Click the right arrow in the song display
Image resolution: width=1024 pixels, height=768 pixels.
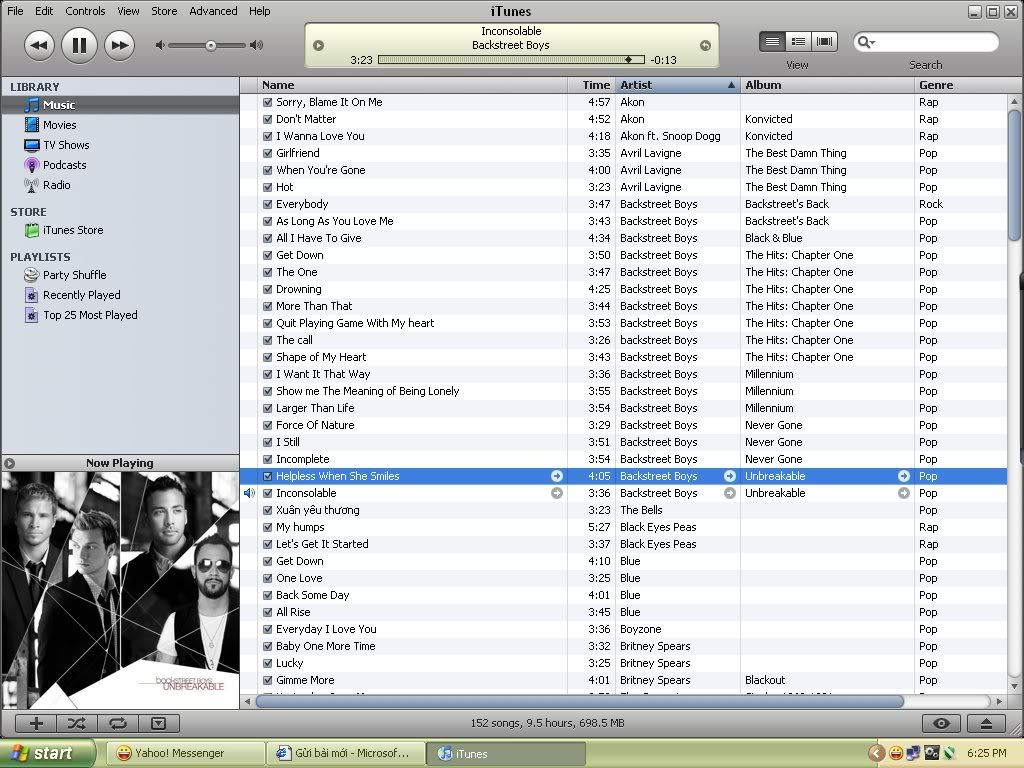[x=705, y=46]
